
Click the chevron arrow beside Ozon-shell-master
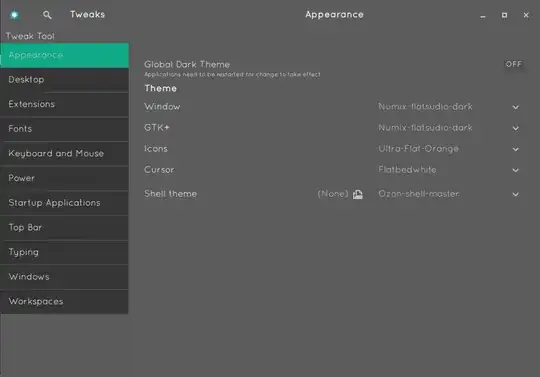coord(516,195)
